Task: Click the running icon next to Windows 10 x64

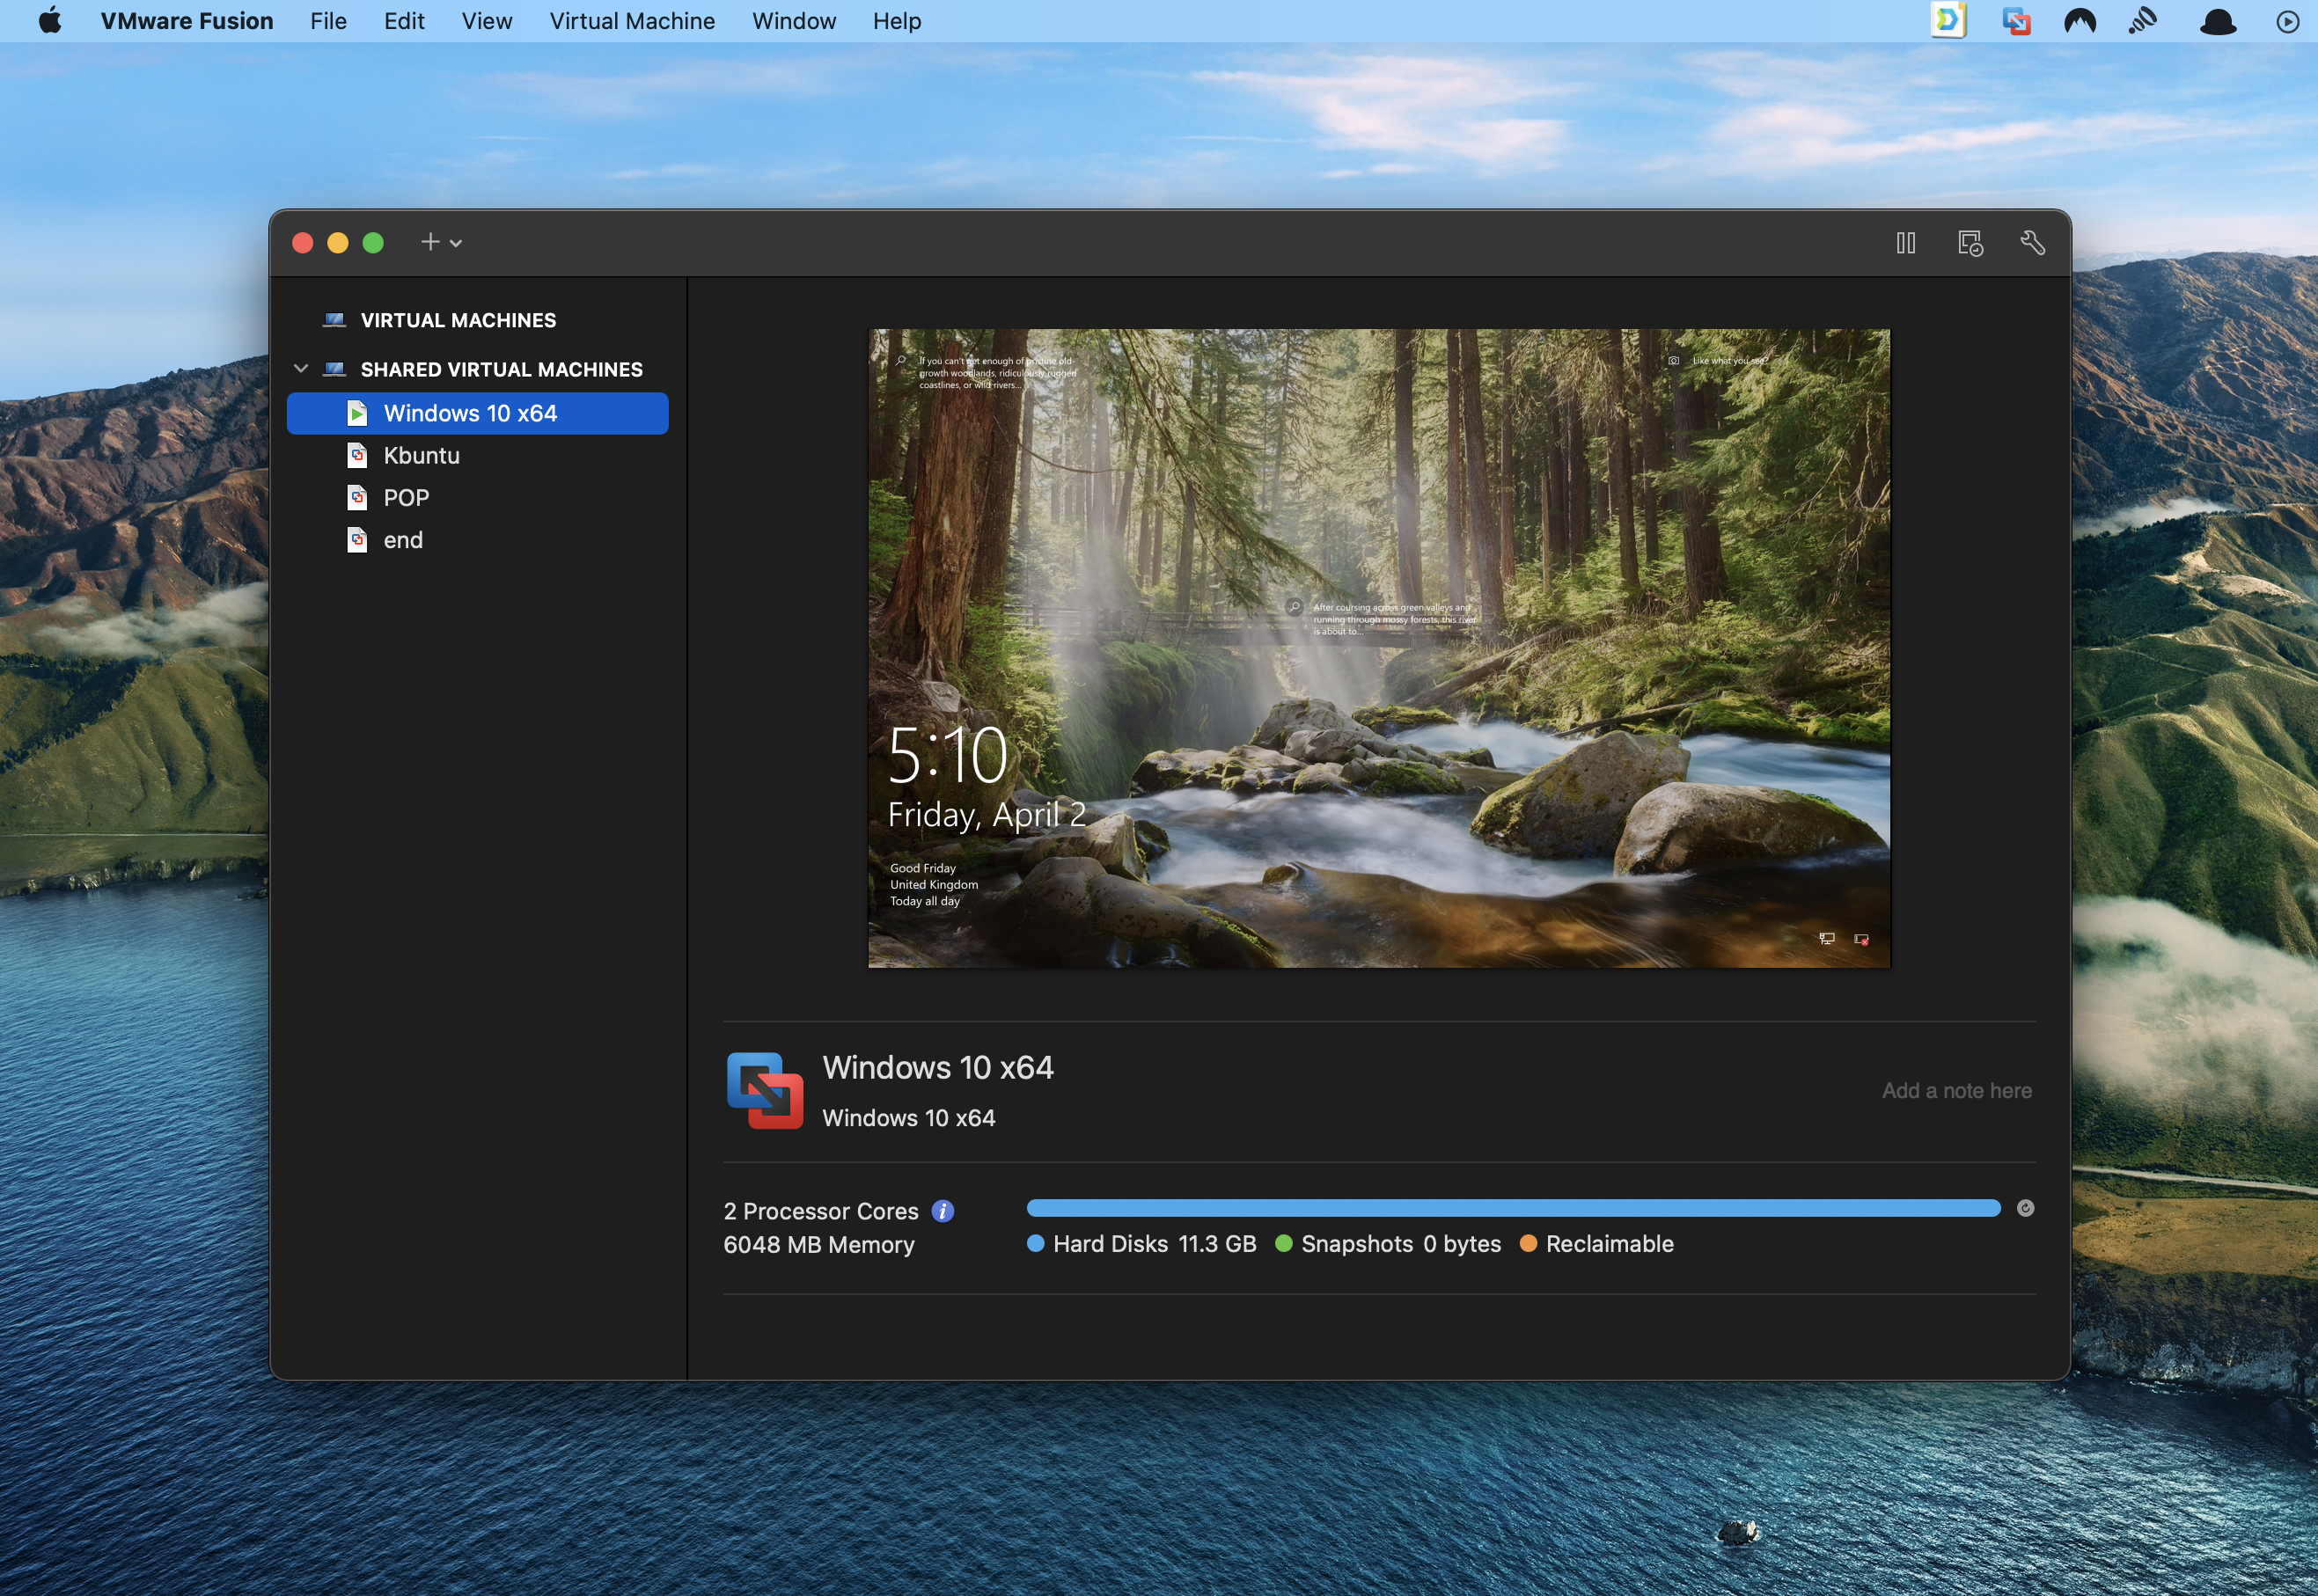Action: pyautogui.click(x=357, y=413)
